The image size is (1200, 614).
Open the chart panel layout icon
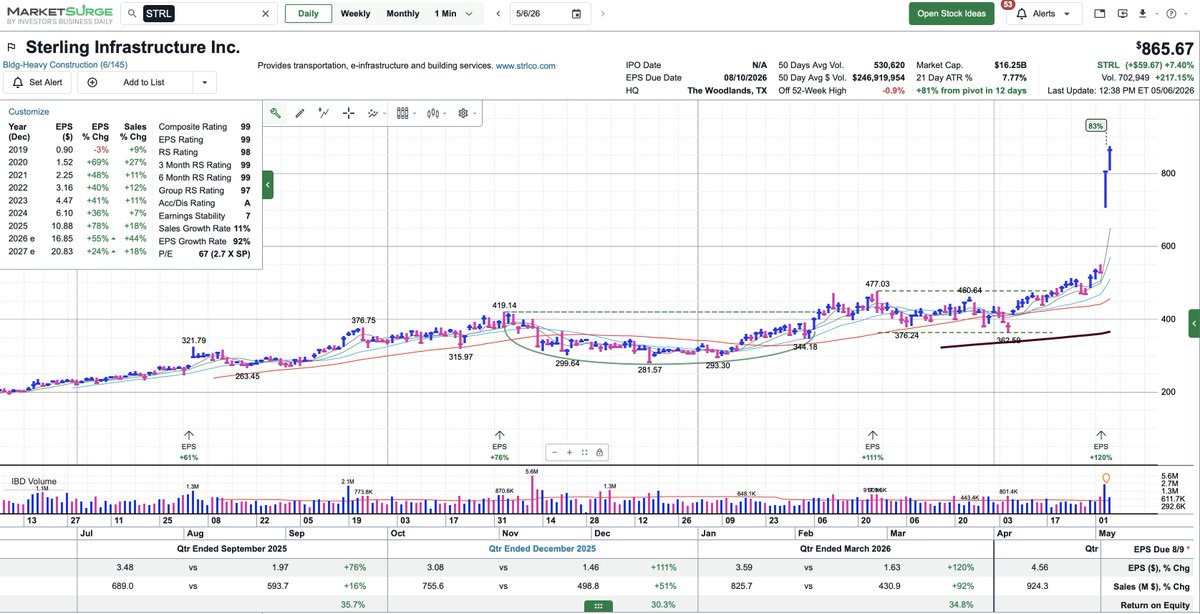pyautogui.click(x=402, y=113)
